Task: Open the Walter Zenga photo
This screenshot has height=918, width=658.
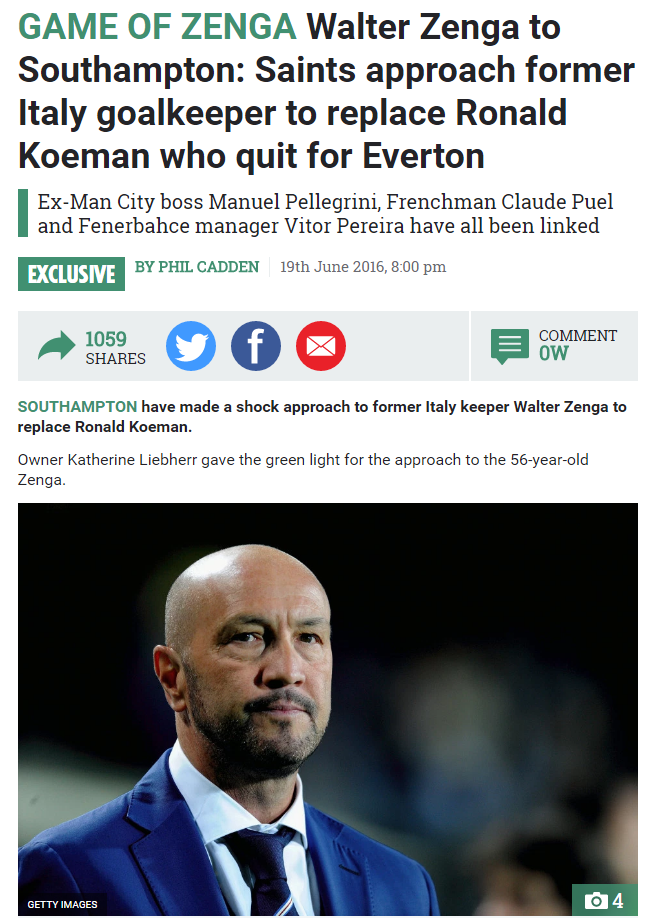Action: pos(327,700)
